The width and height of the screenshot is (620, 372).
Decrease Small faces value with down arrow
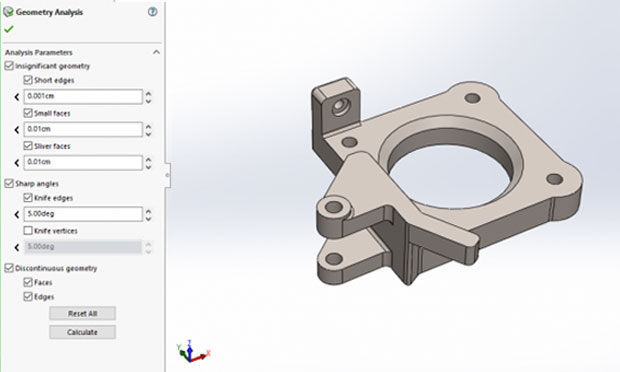tap(148, 133)
